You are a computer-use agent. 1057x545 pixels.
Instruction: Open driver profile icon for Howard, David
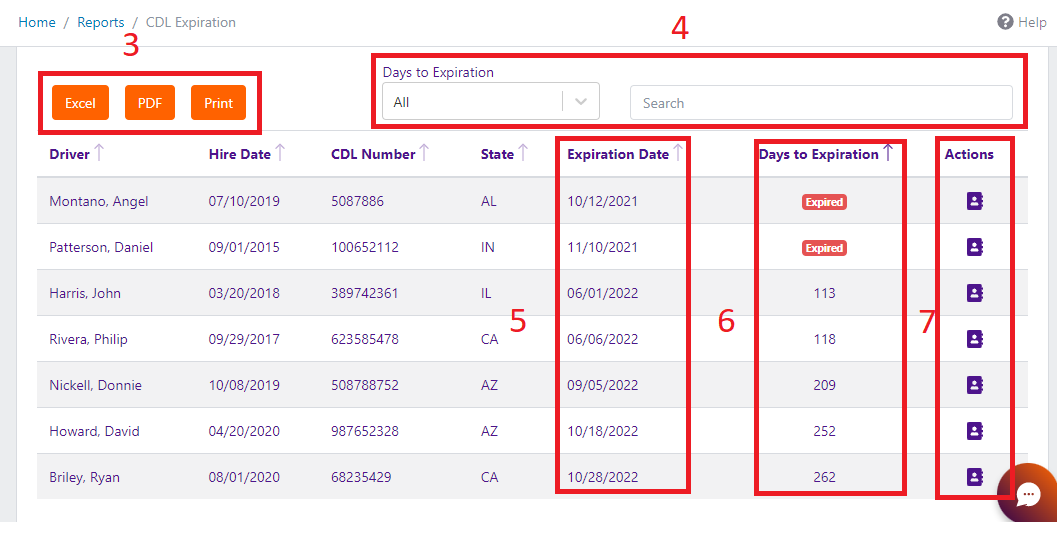click(x=975, y=430)
